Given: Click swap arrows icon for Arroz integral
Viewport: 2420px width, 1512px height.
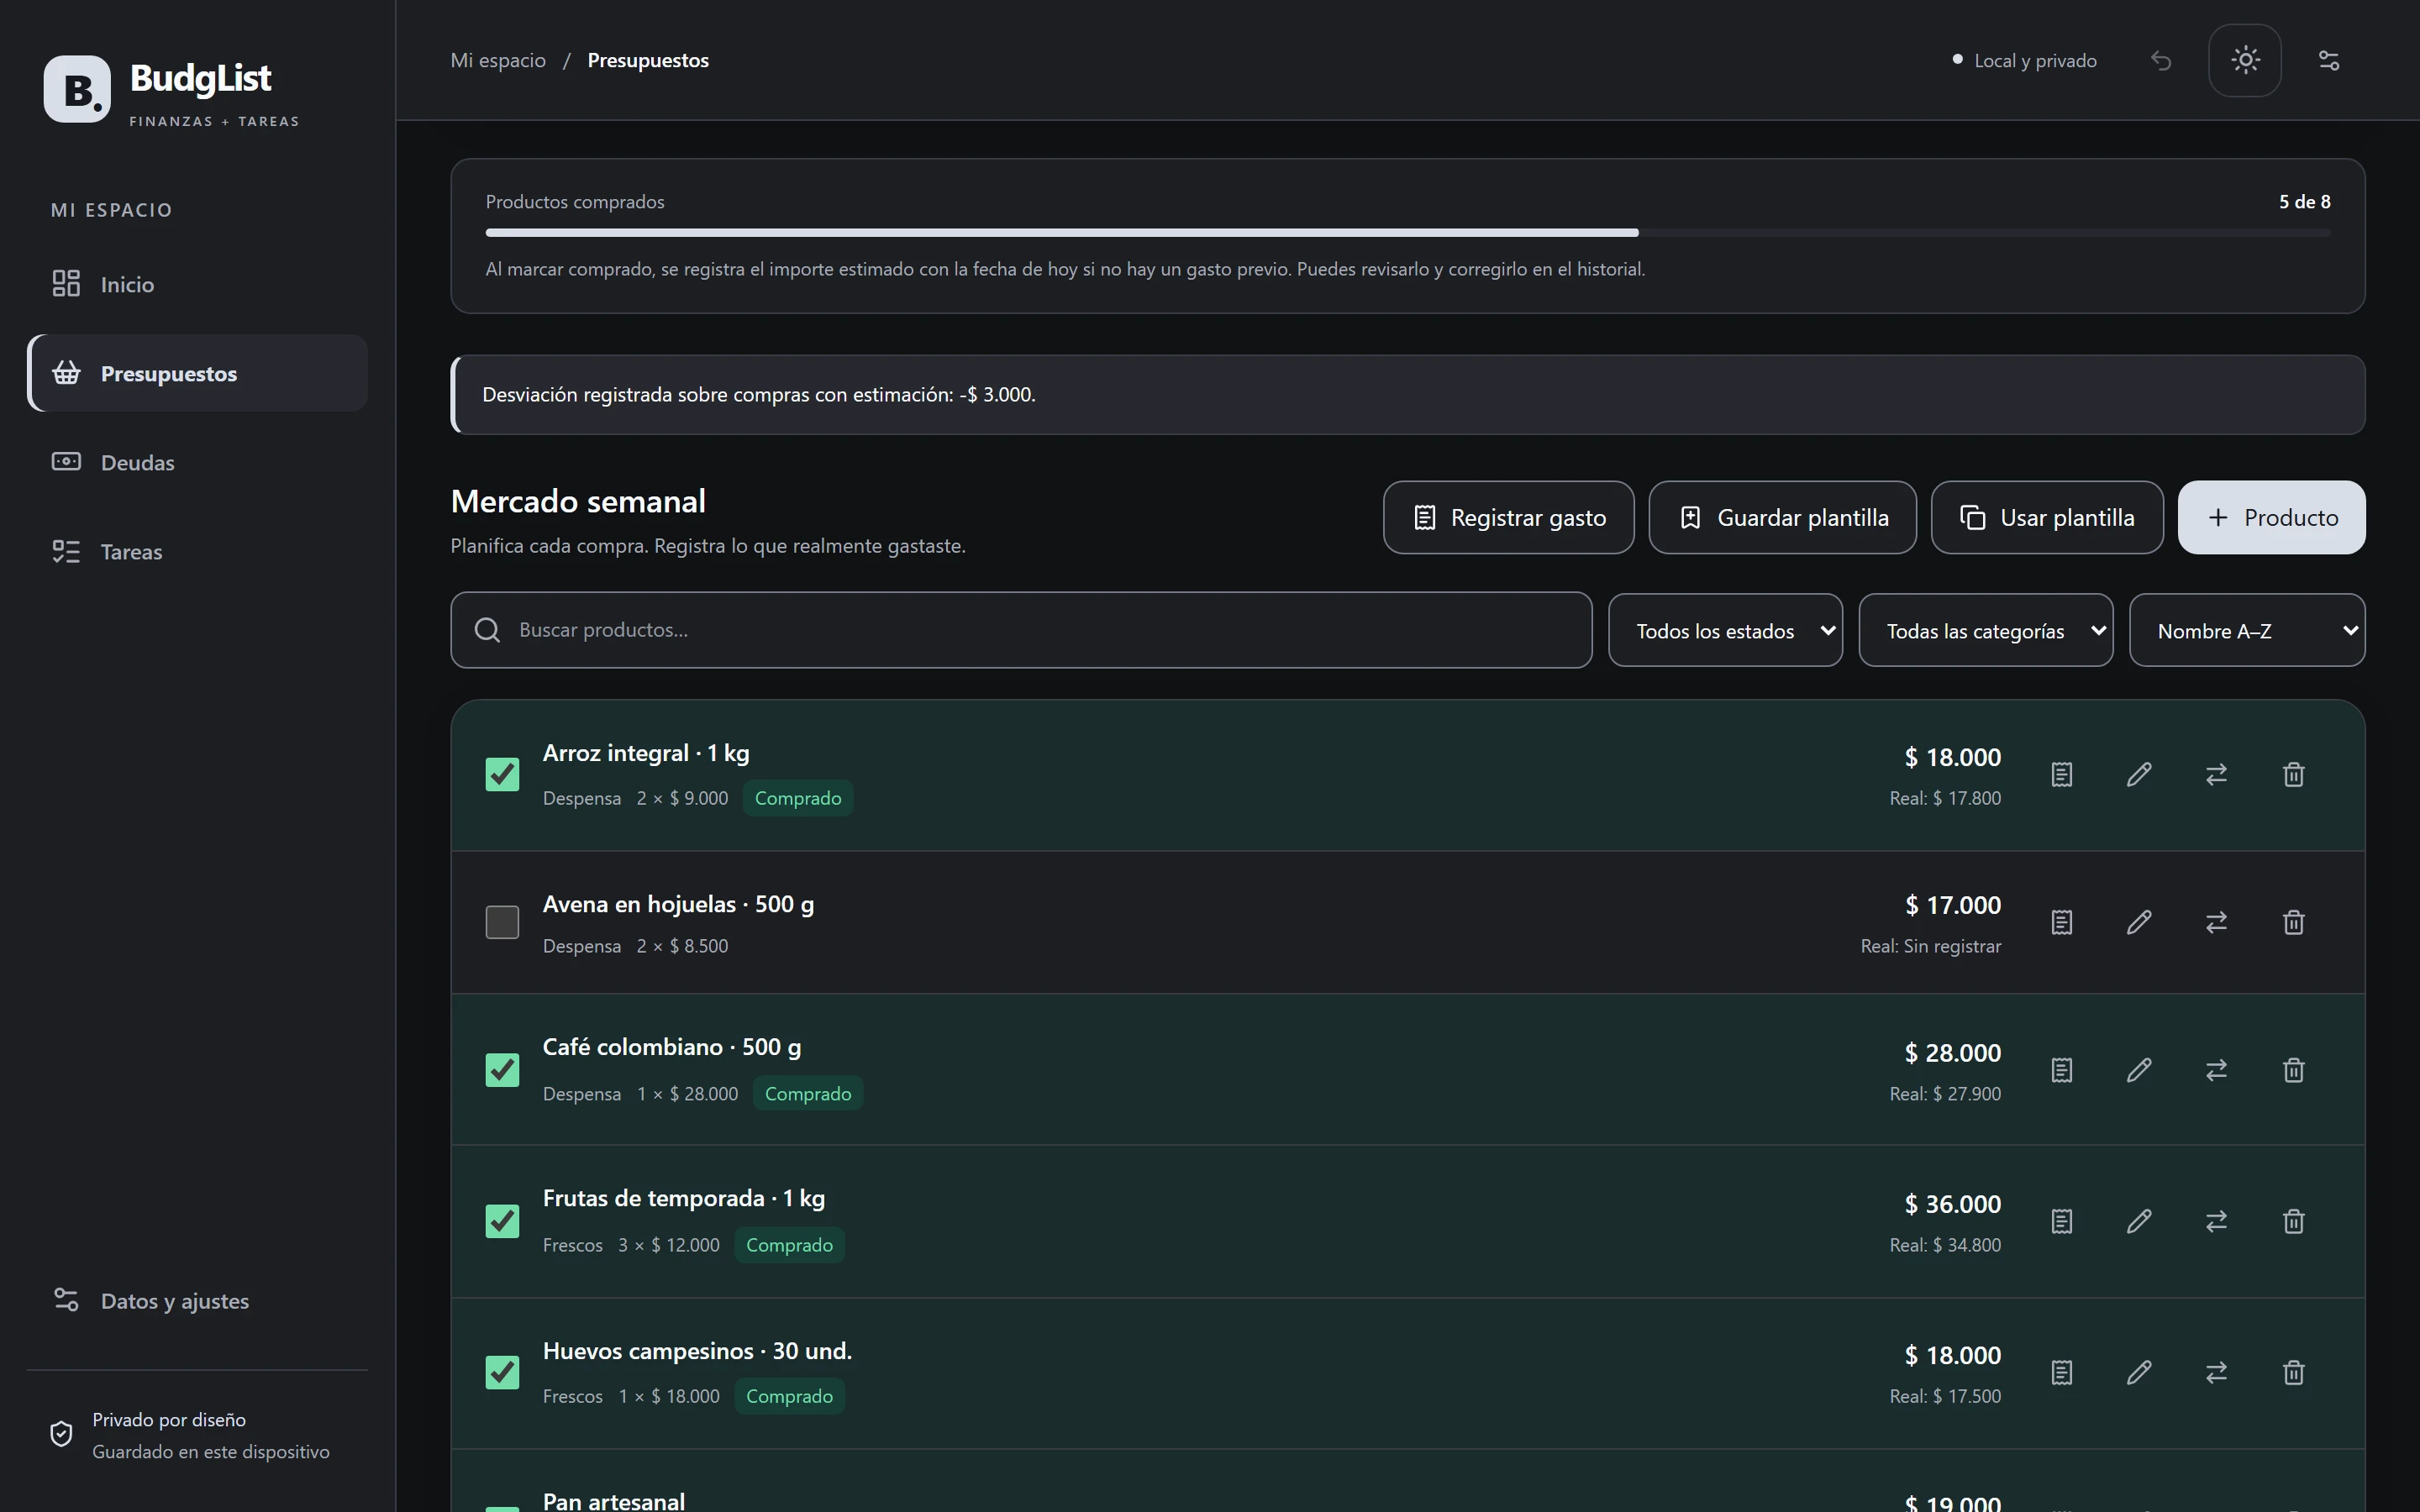Looking at the screenshot, I should (x=2216, y=775).
